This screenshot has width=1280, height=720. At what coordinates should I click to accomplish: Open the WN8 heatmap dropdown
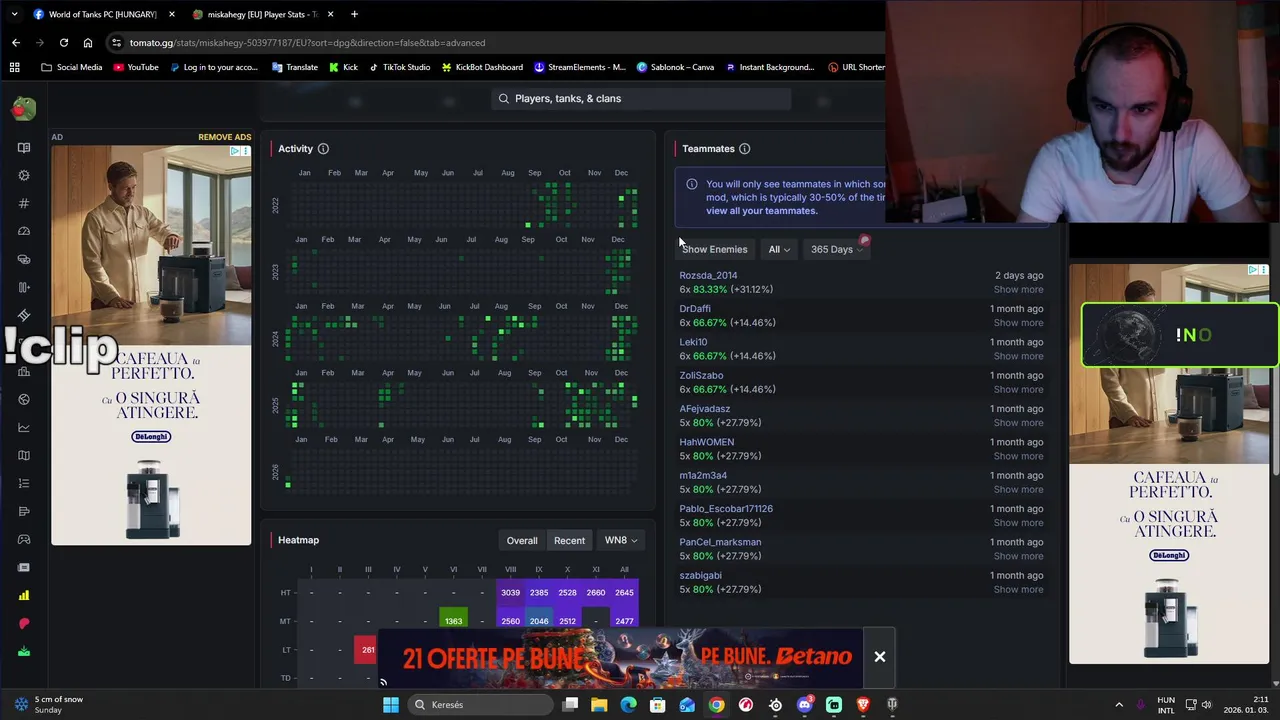[620, 541]
